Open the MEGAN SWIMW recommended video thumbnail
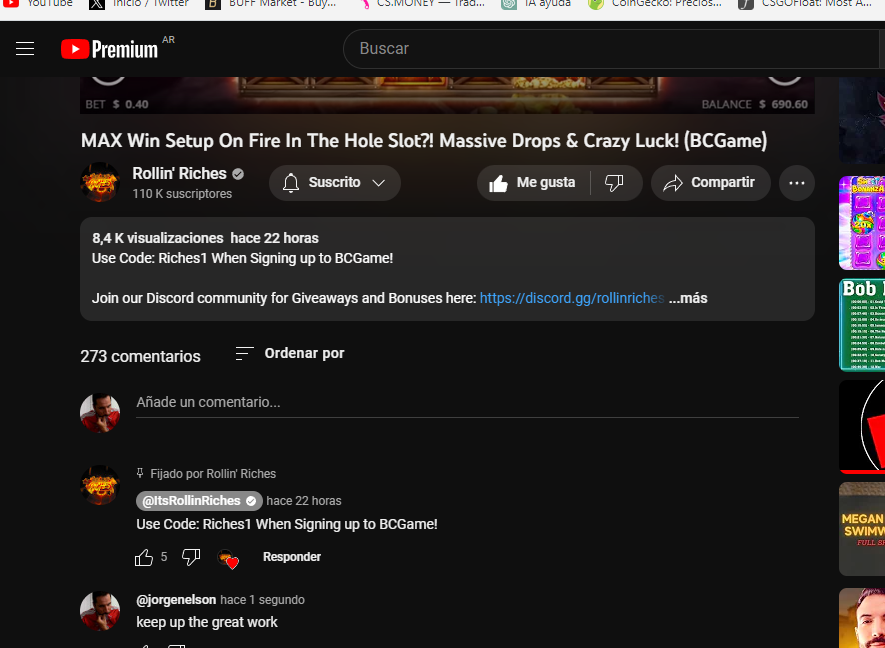The height and width of the screenshot is (648, 885). pos(862,529)
